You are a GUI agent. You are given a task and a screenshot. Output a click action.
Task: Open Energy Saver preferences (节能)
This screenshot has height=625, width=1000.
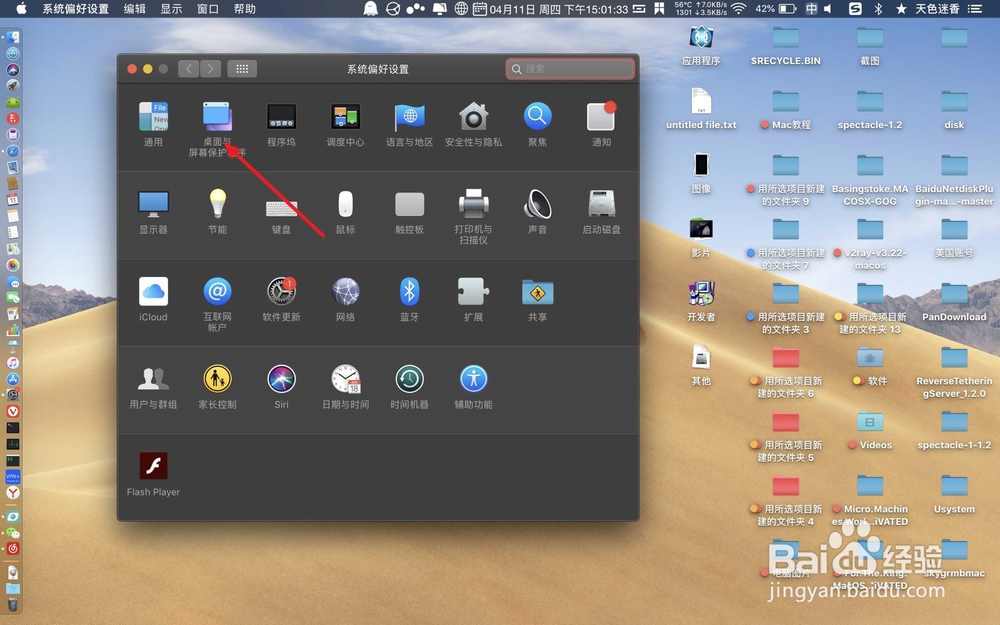click(217, 203)
